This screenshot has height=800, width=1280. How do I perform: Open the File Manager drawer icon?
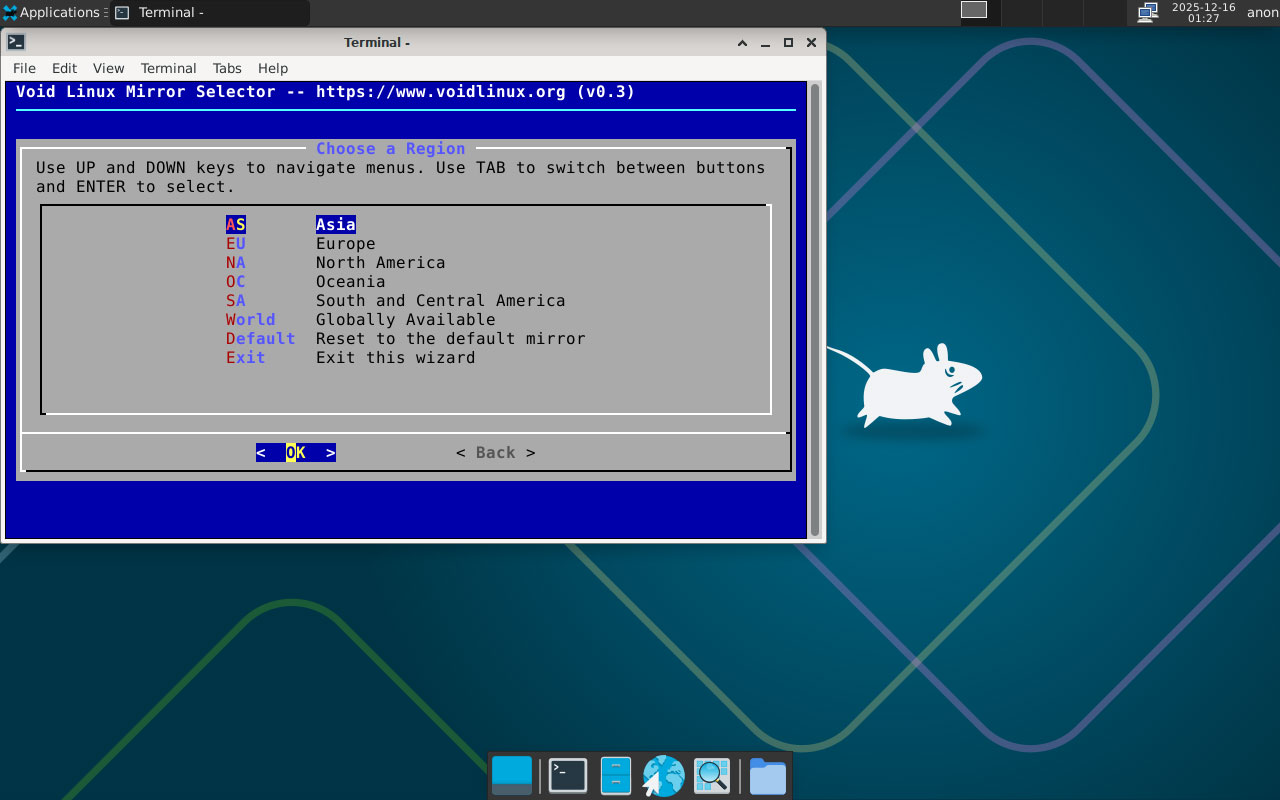(615, 776)
